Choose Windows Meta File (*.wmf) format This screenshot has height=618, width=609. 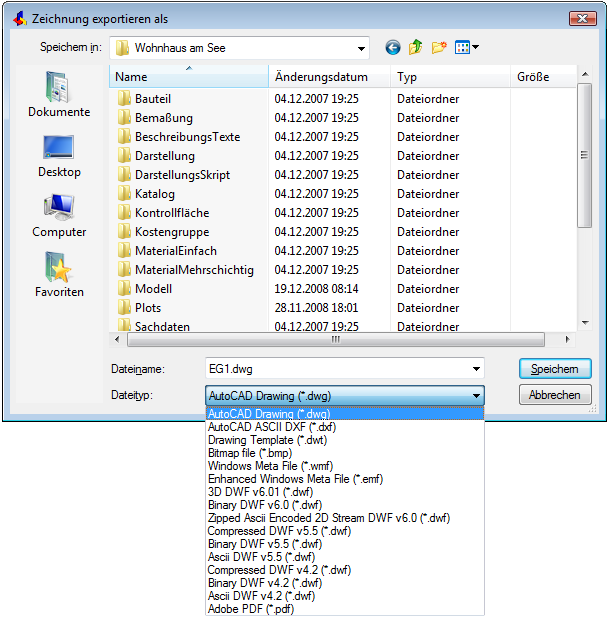(x=345, y=466)
